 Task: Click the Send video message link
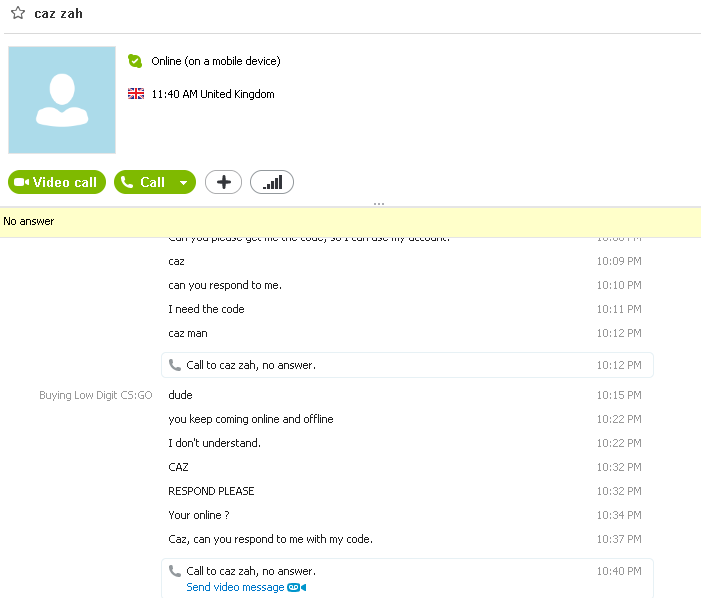[x=235, y=587]
